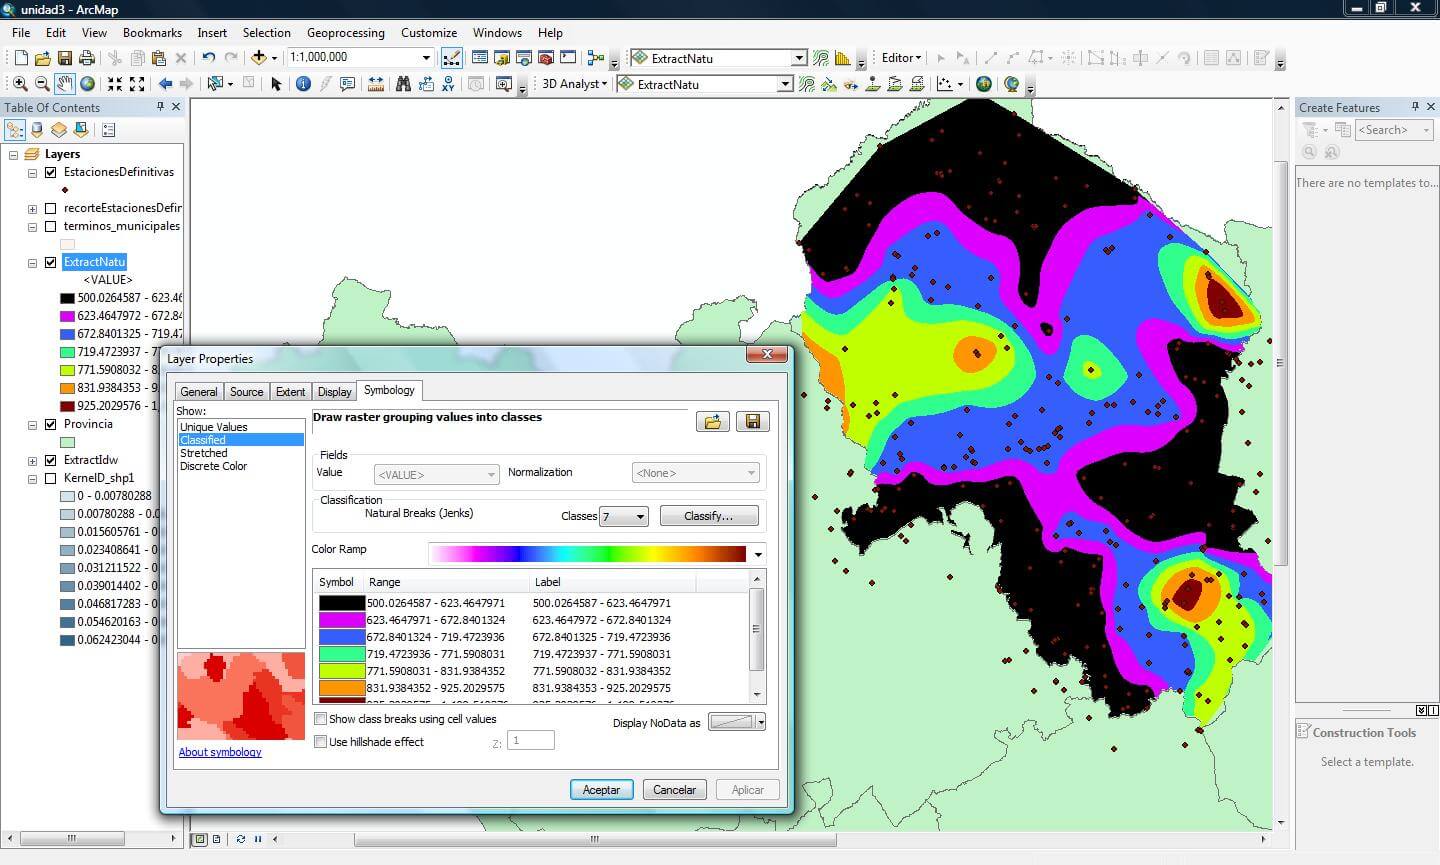This screenshot has height=865, width=1440.
Task: Open the Color Ramp selector
Action: click(757, 553)
